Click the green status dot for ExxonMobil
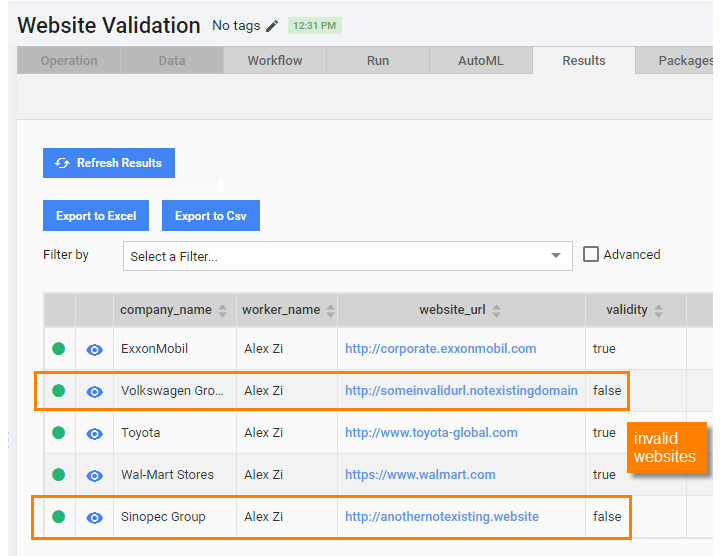 (x=58, y=349)
